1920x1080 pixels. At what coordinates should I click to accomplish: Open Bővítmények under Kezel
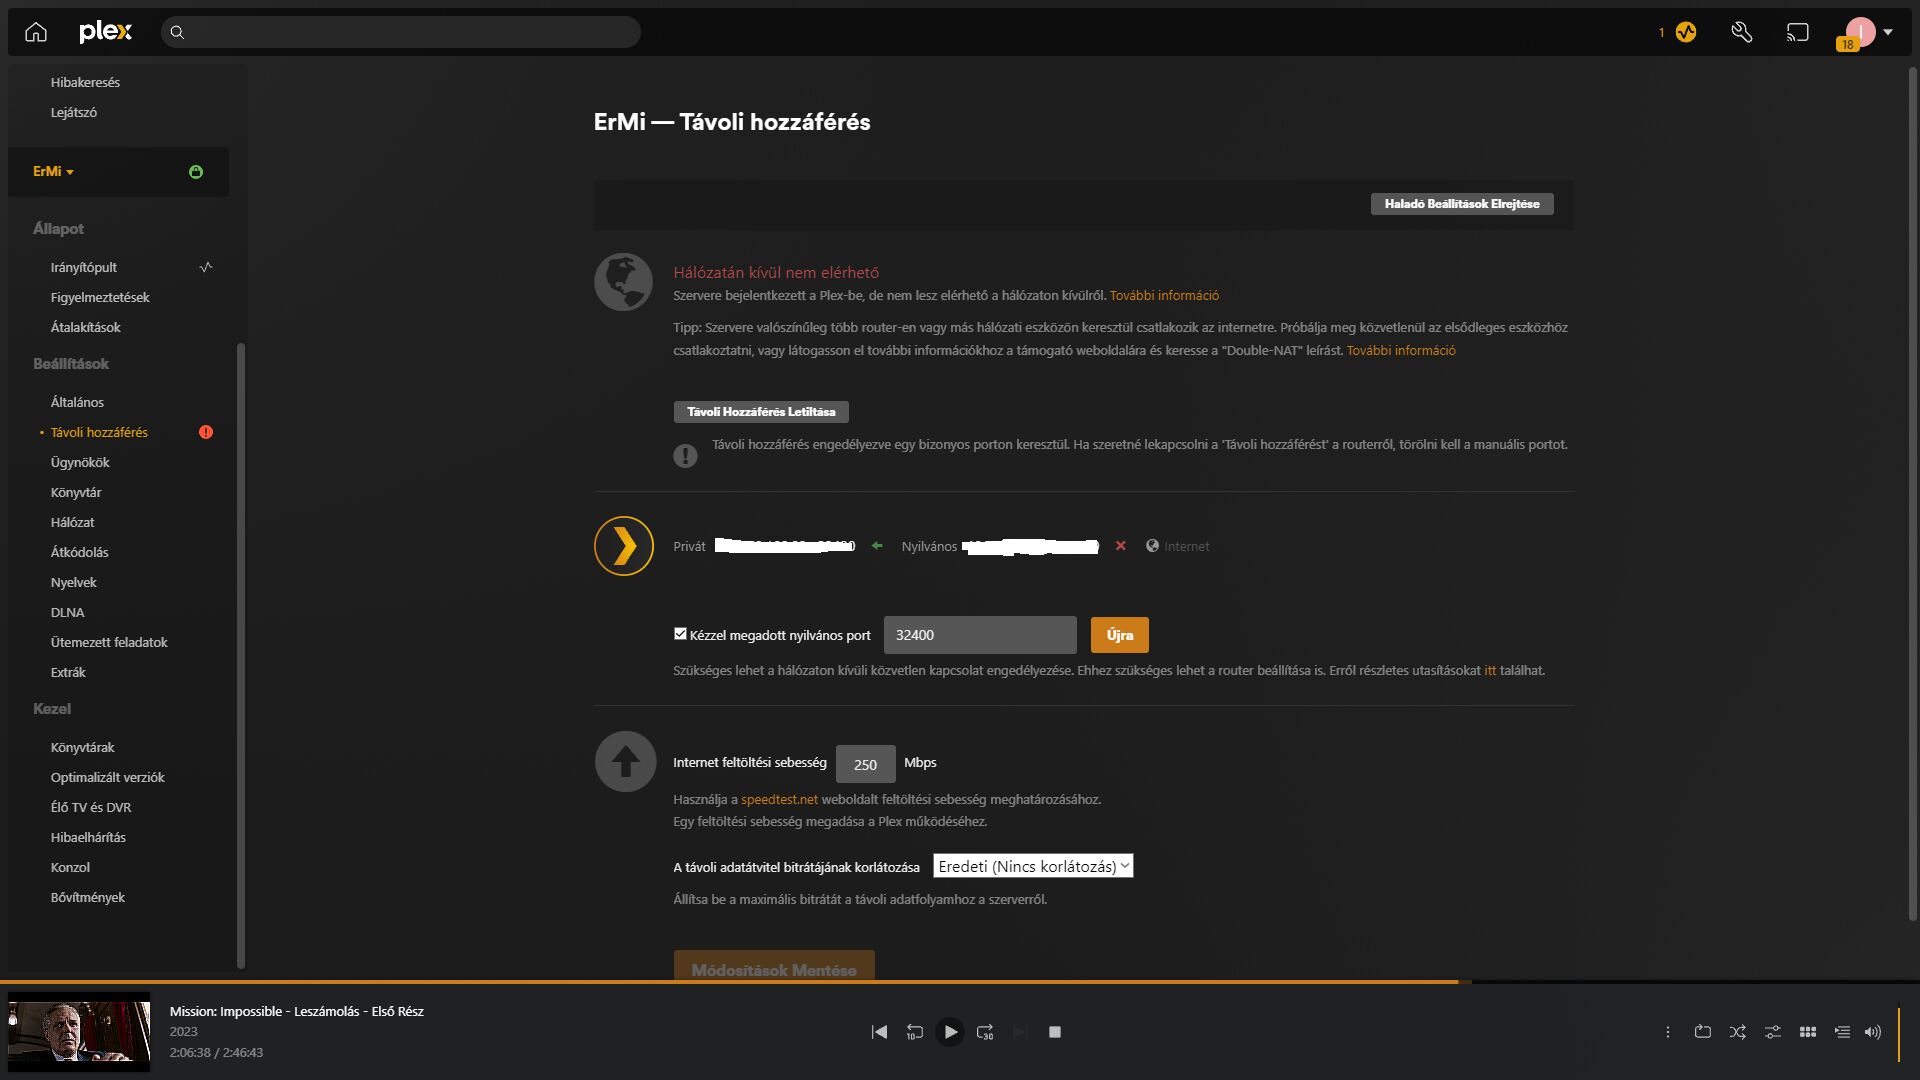coord(88,897)
